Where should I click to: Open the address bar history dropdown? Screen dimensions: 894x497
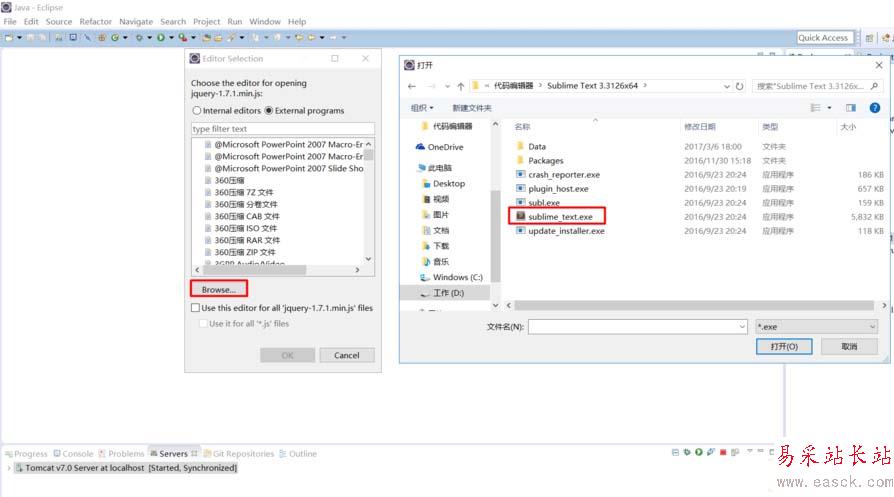(727, 86)
